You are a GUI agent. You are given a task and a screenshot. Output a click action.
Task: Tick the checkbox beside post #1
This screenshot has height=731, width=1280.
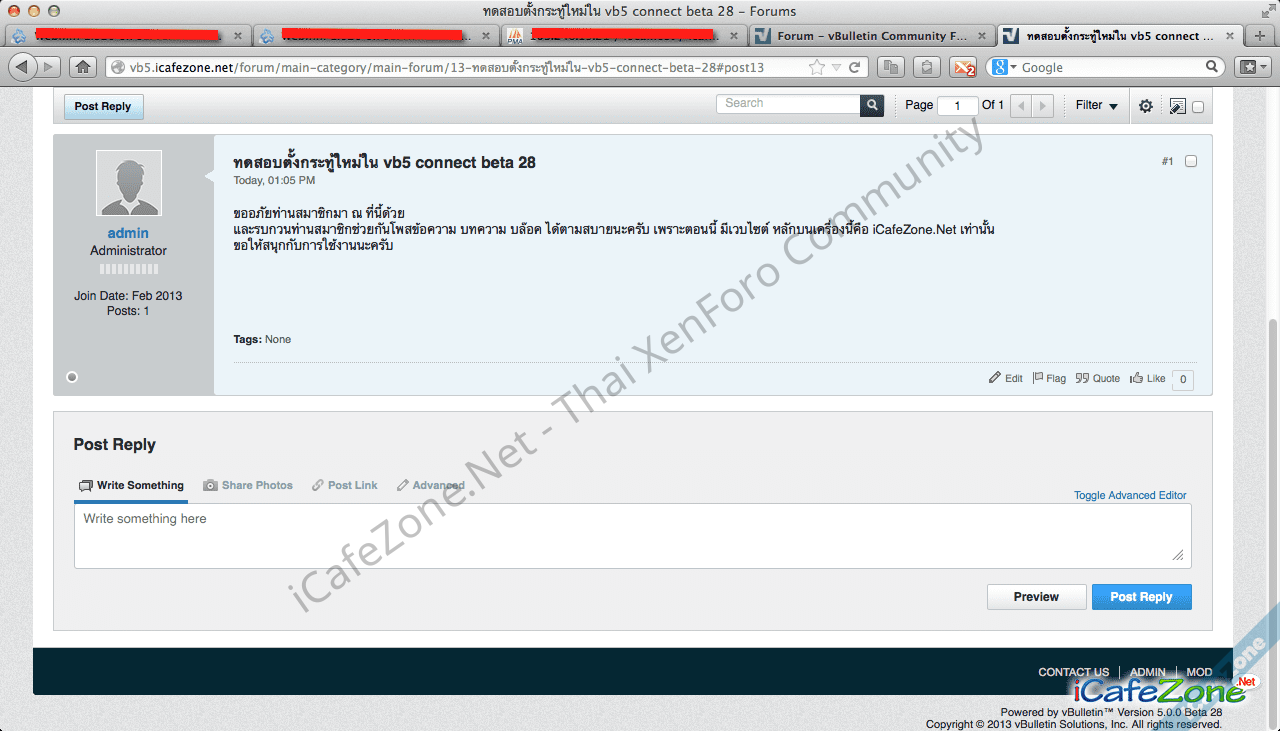[1191, 161]
